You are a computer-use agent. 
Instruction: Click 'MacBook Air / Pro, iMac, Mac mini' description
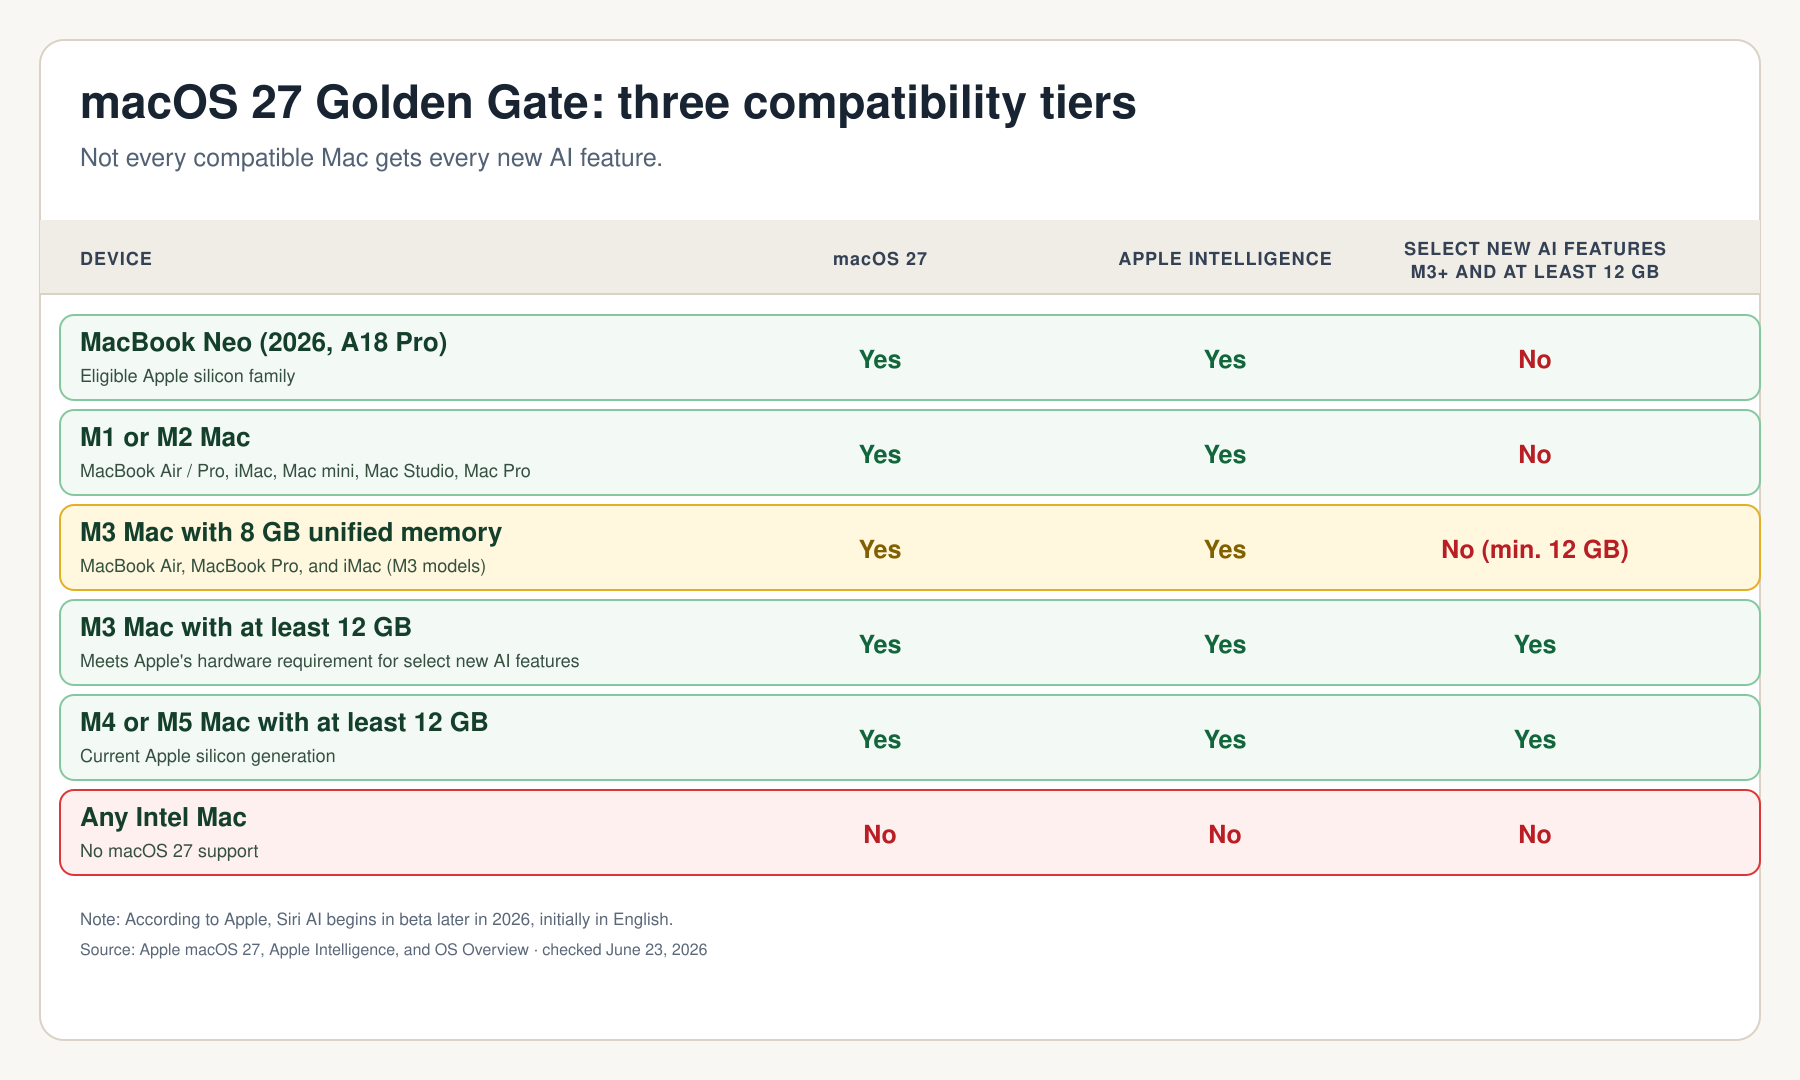click(x=305, y=471)
